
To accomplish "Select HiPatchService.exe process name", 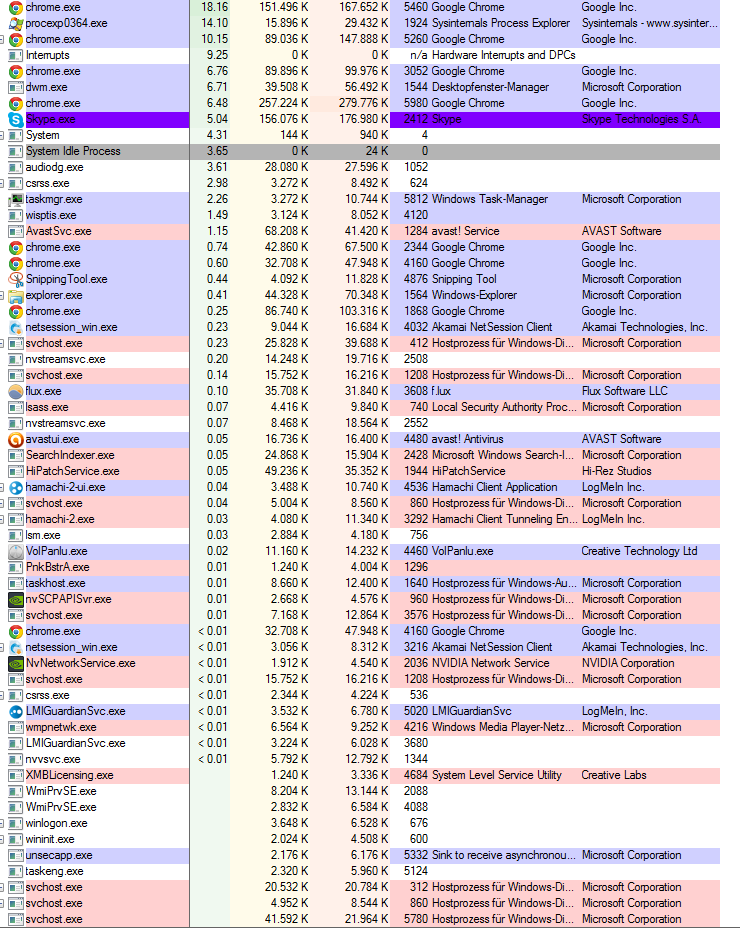I will [72, 471].
